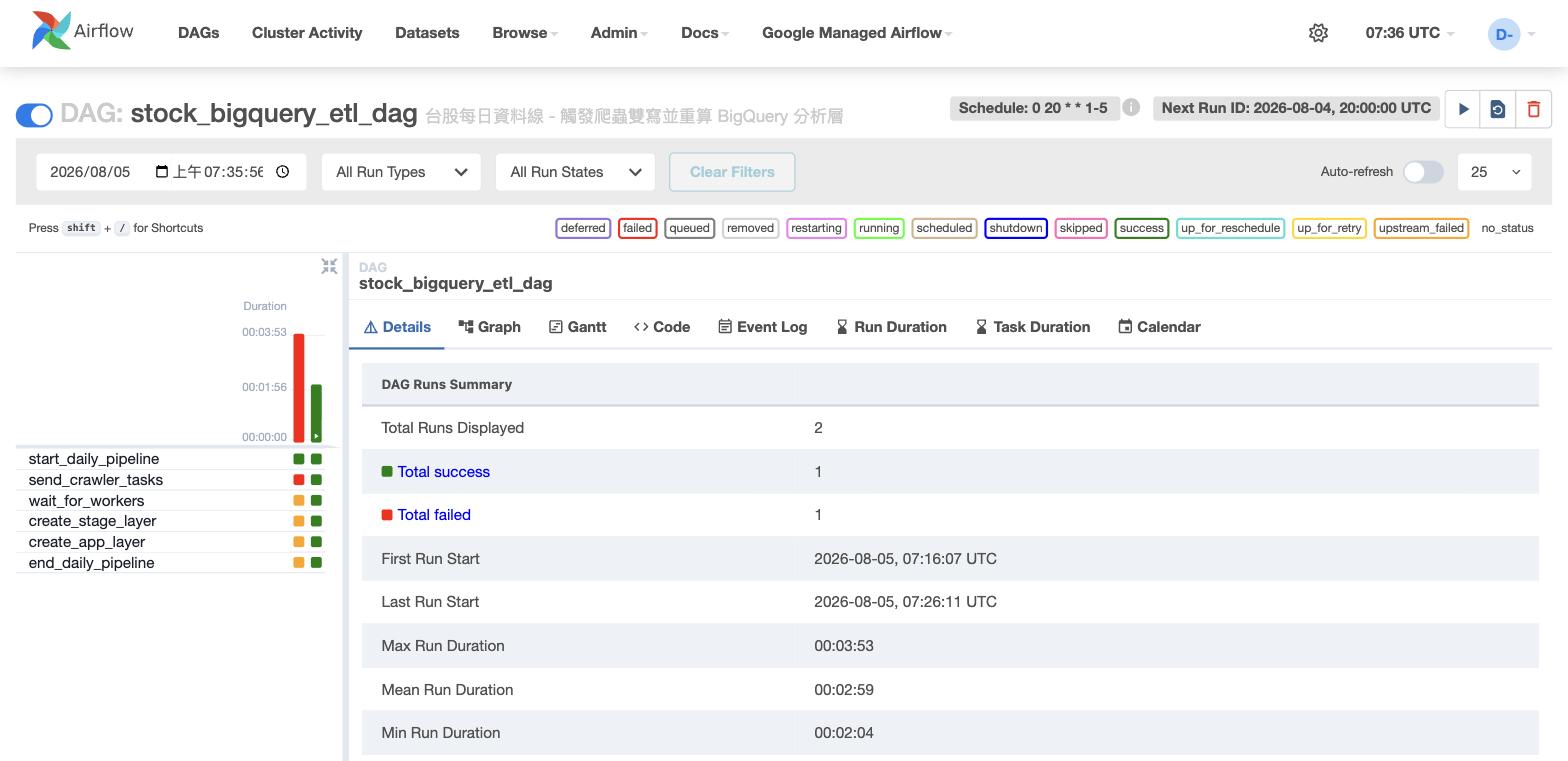Collapse the grid panel with the shrink icon

(329, 266)
